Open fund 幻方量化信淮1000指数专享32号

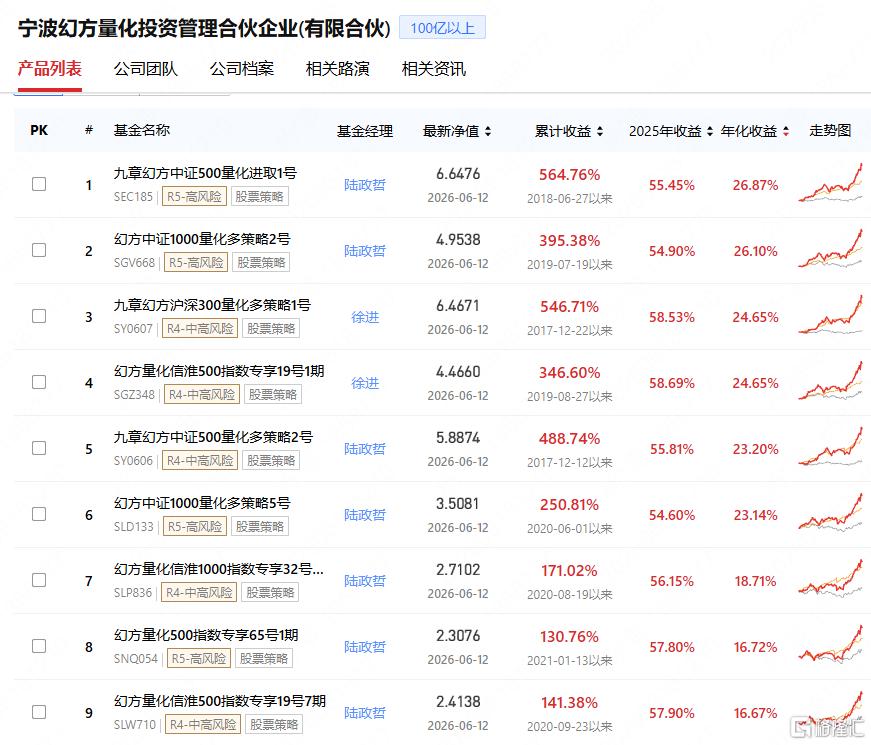(x=219, y=569)
